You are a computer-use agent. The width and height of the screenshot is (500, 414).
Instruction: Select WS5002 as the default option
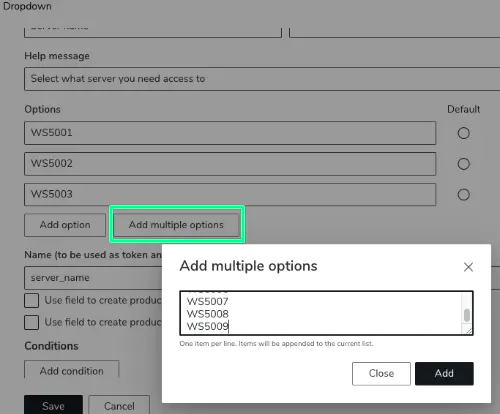(x=463, y=164)
